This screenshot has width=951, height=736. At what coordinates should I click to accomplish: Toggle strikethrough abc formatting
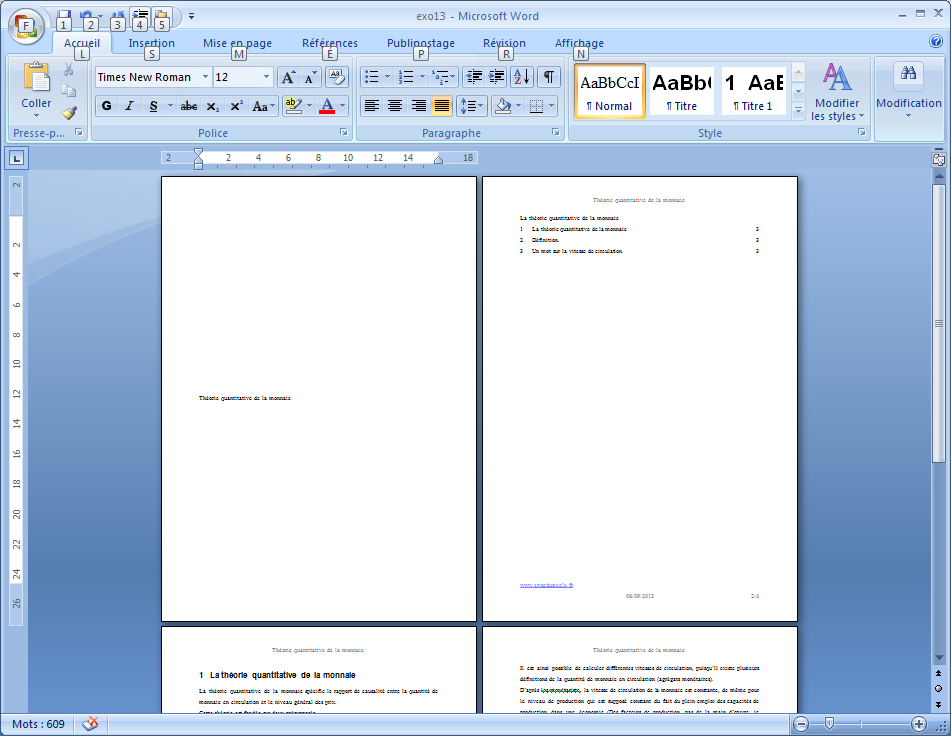click(x=189, y=106)
